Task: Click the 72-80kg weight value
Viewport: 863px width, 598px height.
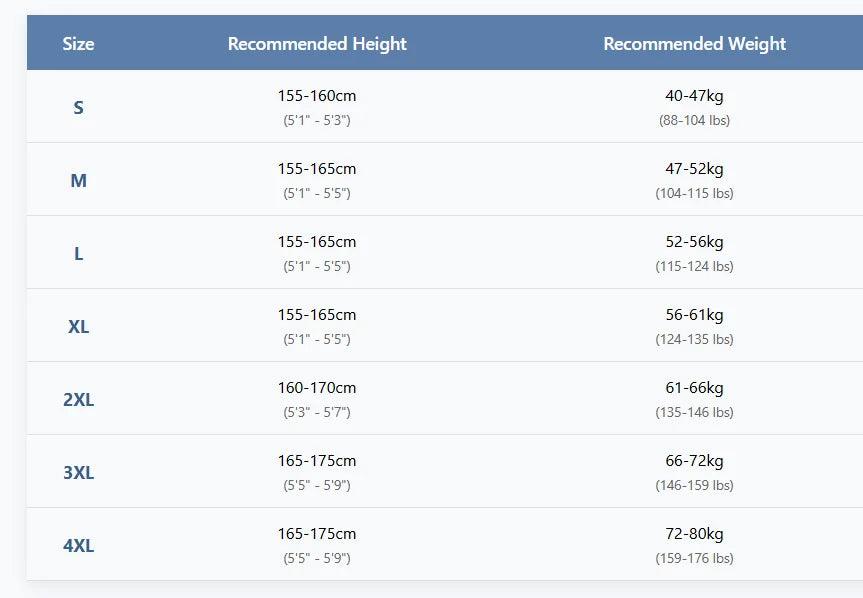Action: 694,534
